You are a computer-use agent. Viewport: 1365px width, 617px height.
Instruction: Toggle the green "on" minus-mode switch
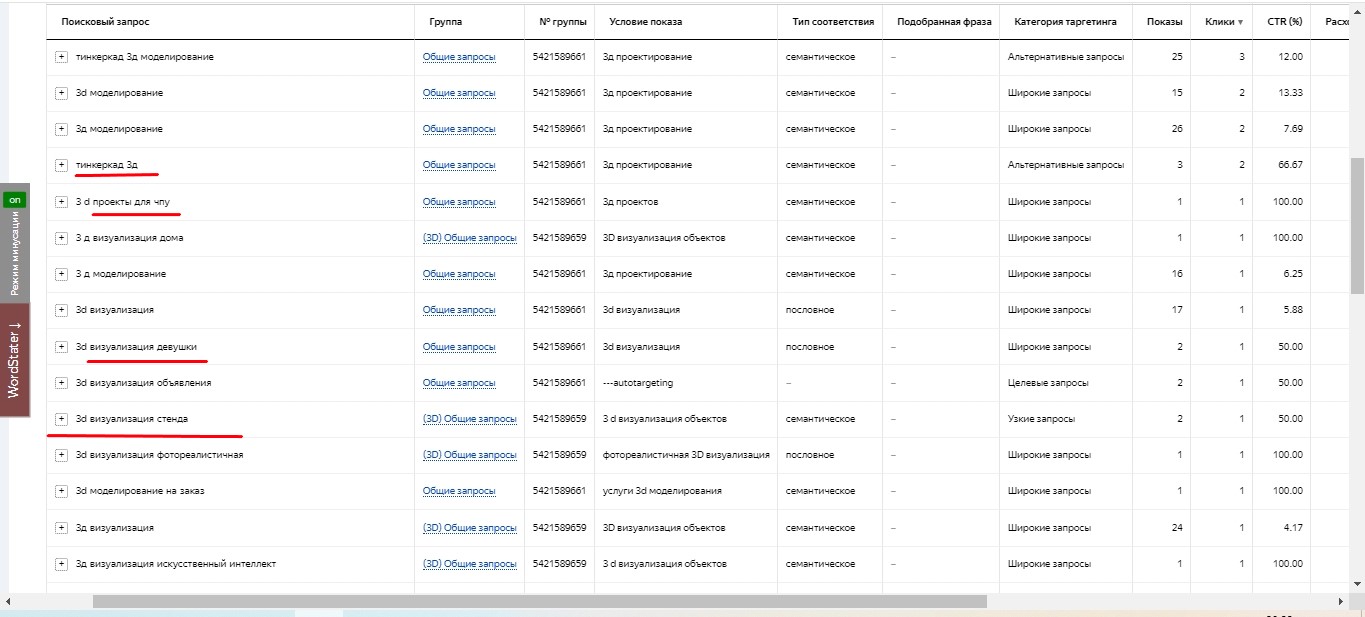[x=14, y=200]
